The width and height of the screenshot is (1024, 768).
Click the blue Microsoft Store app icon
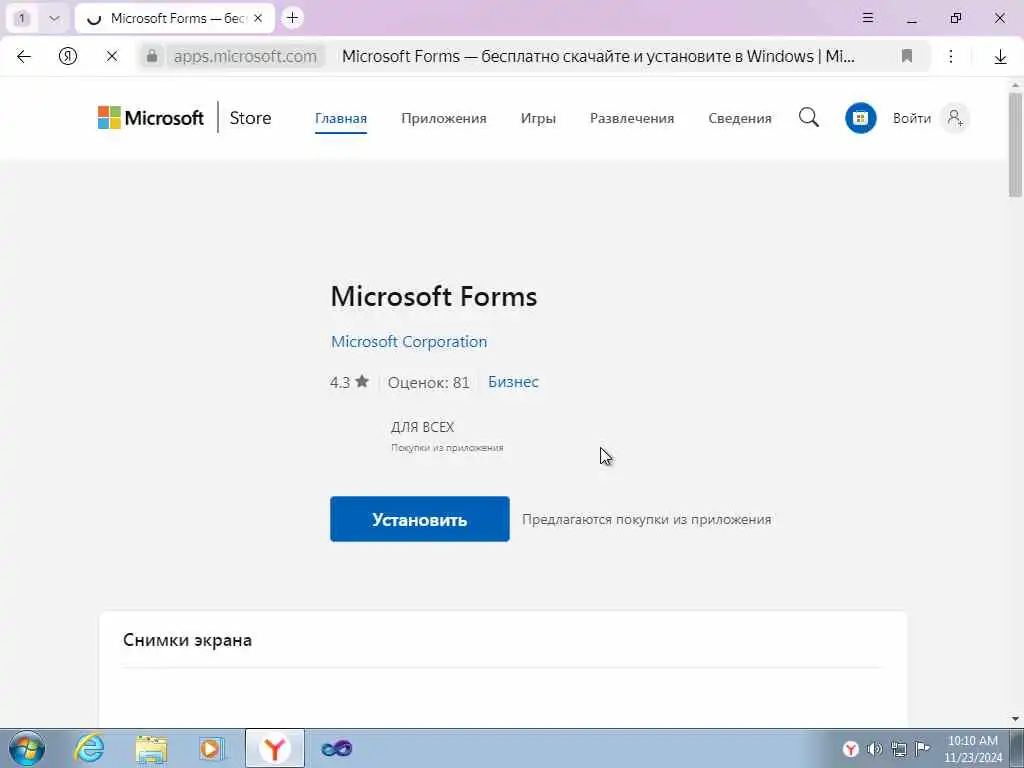[x=861, y=118]
